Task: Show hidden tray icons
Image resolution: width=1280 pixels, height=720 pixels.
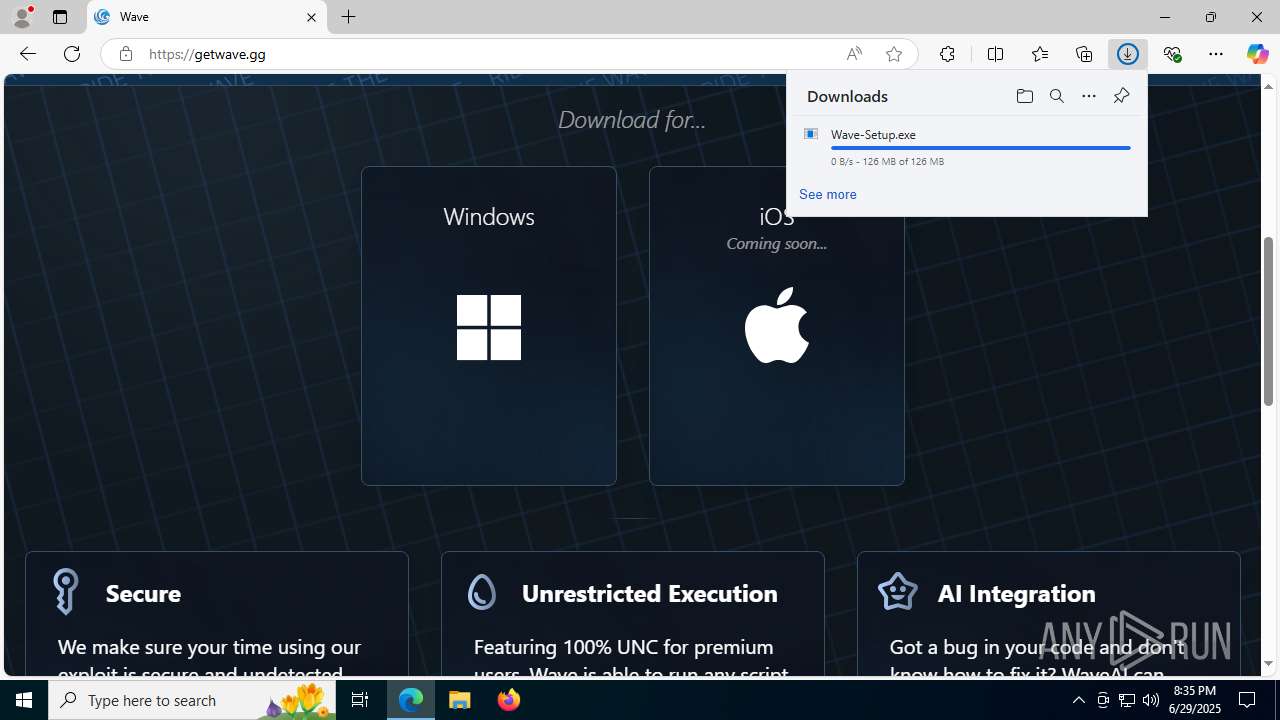Action: click(1079, 700)
